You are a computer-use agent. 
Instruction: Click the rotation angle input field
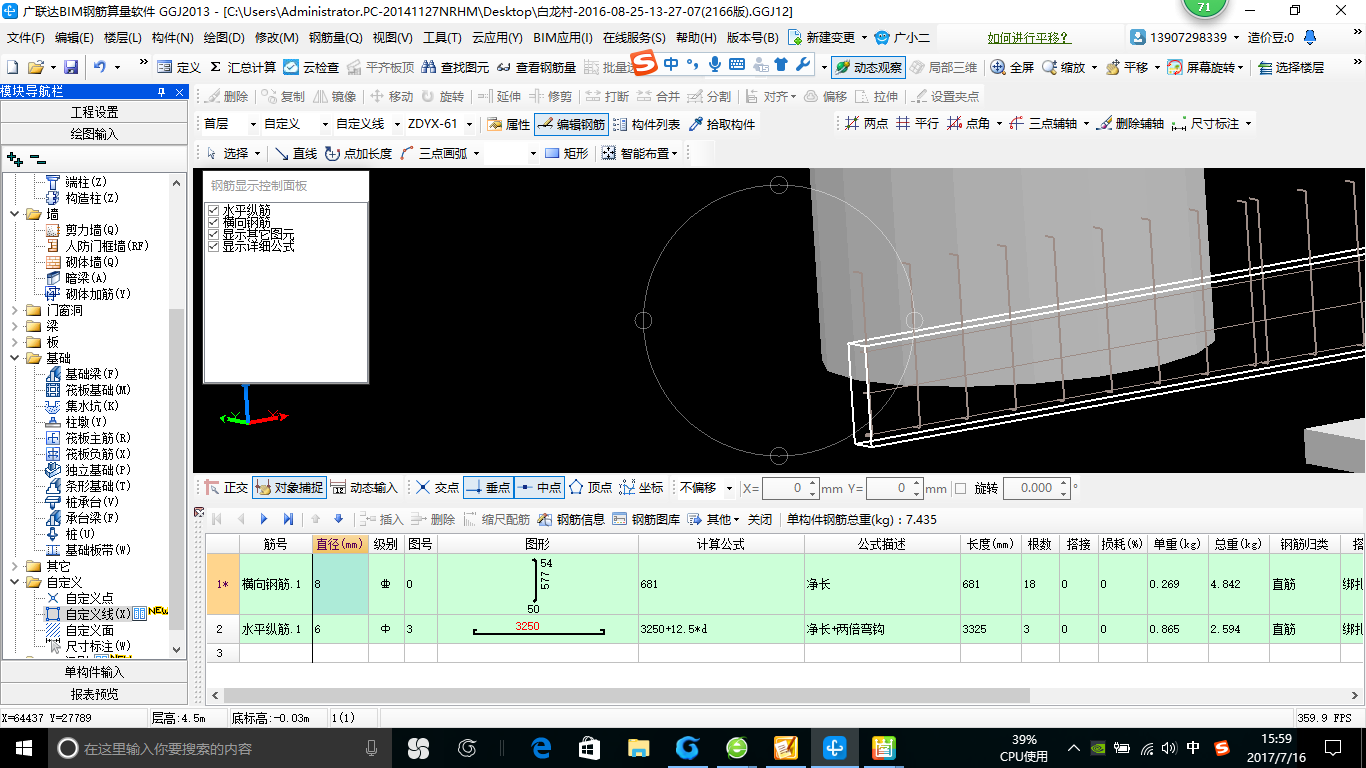tap(1036, 488)
